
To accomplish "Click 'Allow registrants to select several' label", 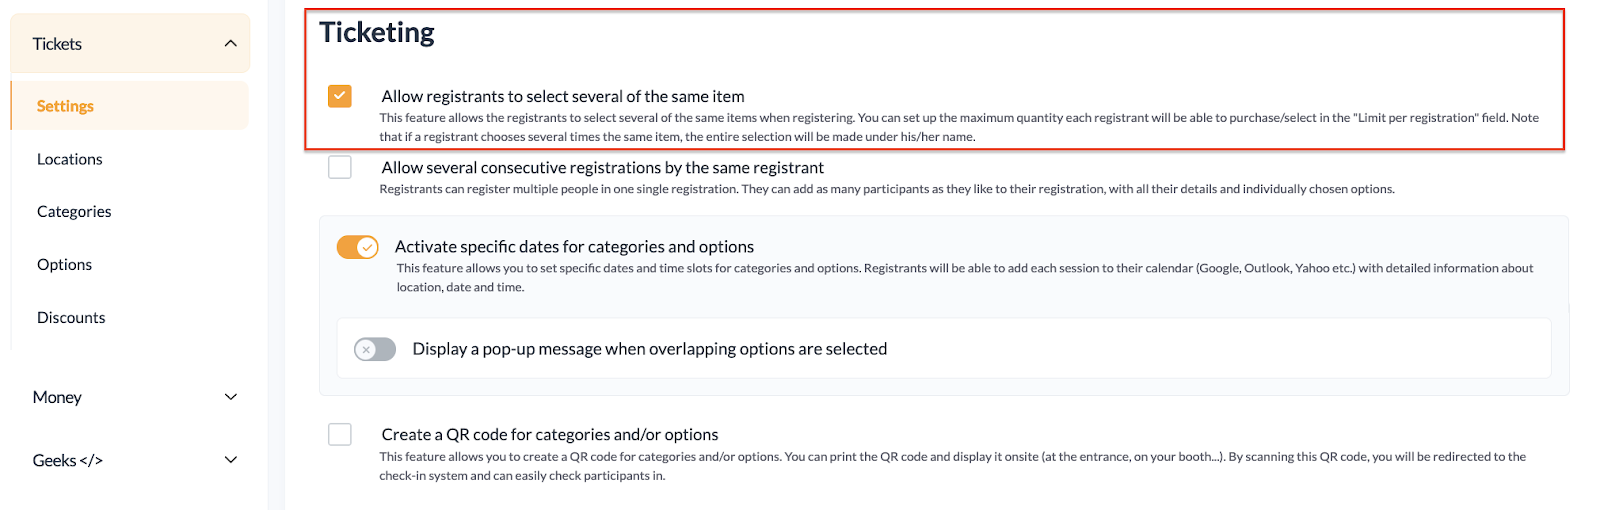I will tap(563, 96).
